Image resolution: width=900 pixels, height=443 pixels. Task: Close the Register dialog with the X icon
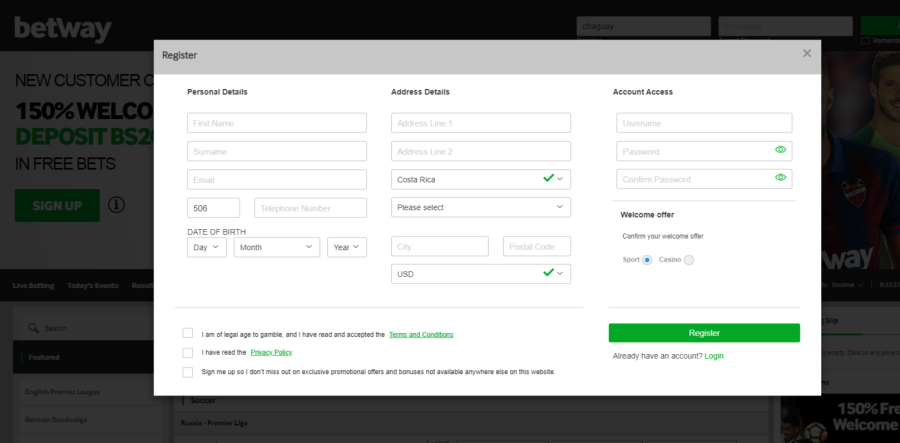point(806,53)
